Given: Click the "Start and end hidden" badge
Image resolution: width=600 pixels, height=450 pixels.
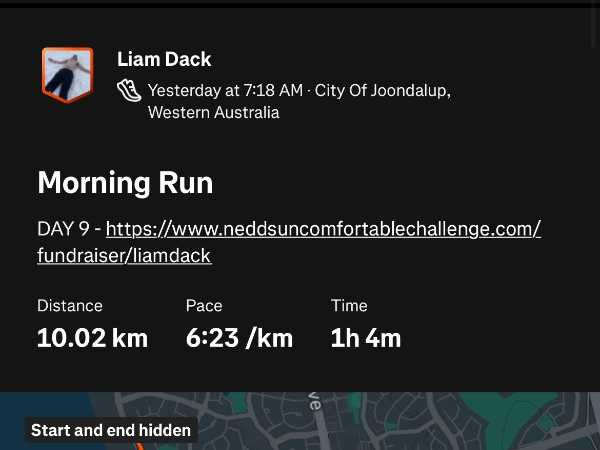Looking at the screenshot, I should click(x=111, y=431).
